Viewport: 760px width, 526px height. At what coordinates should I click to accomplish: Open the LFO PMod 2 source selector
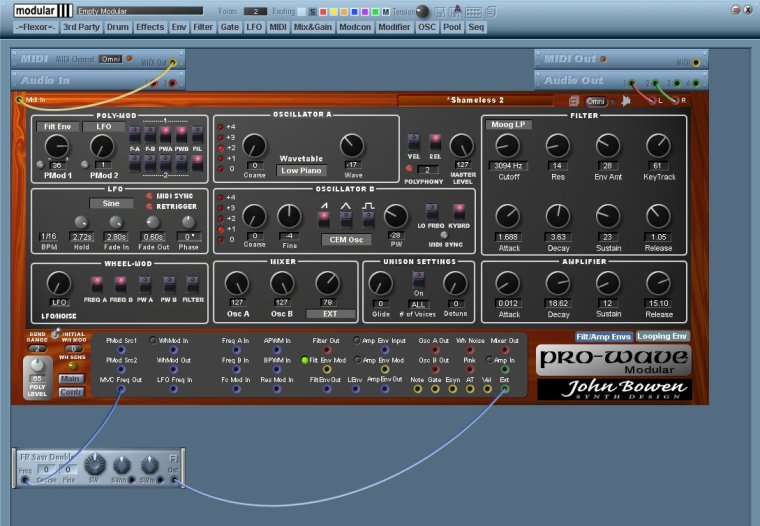[104, 127]
